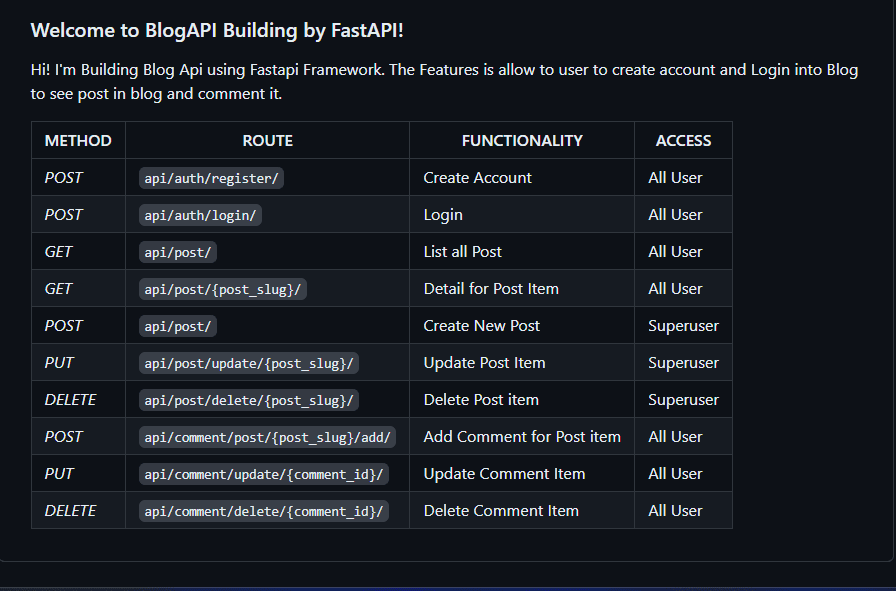Image resolution: width=896 pixels, height=591 pixels.
Task: Click the api/auth/register/ route code
Action: point(211,178)
